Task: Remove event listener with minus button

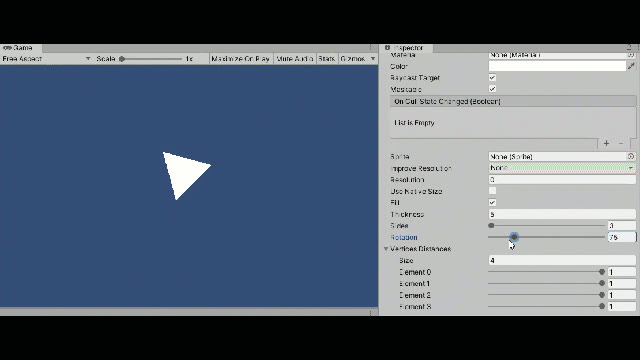Action: click(621, 143)
